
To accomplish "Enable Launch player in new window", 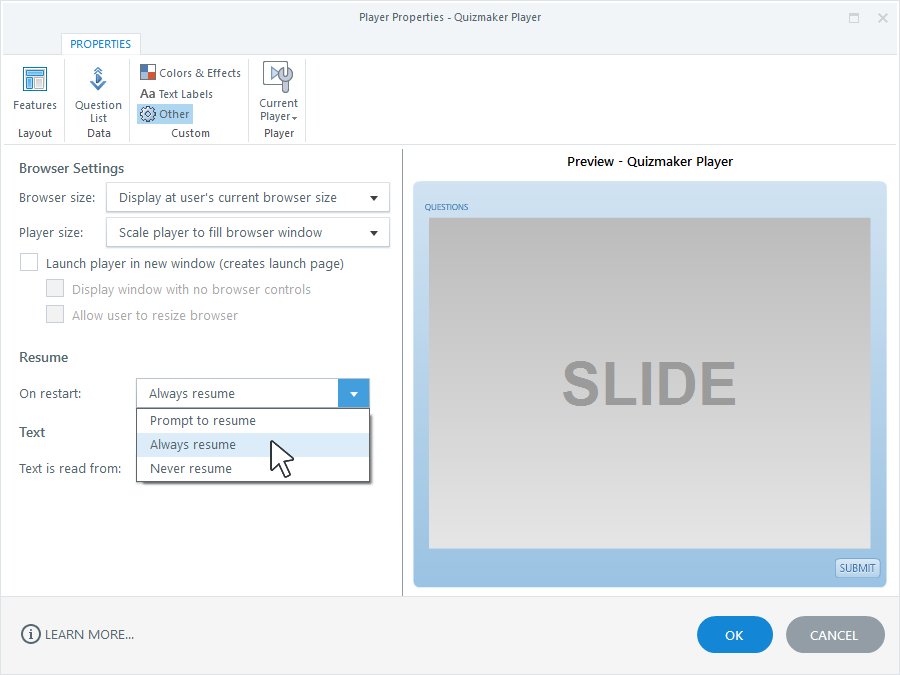I will [29, 263].
